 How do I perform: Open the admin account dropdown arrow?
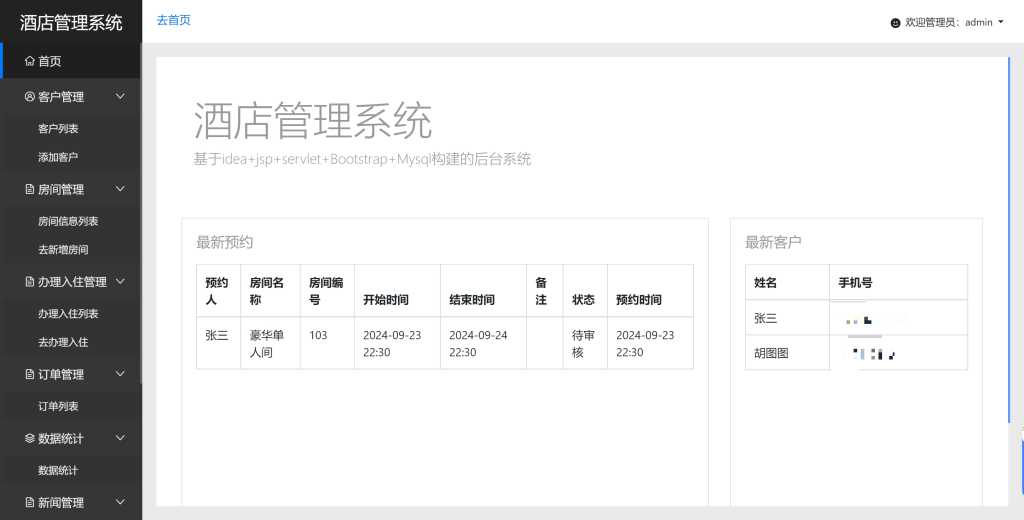pos(1000,22)
